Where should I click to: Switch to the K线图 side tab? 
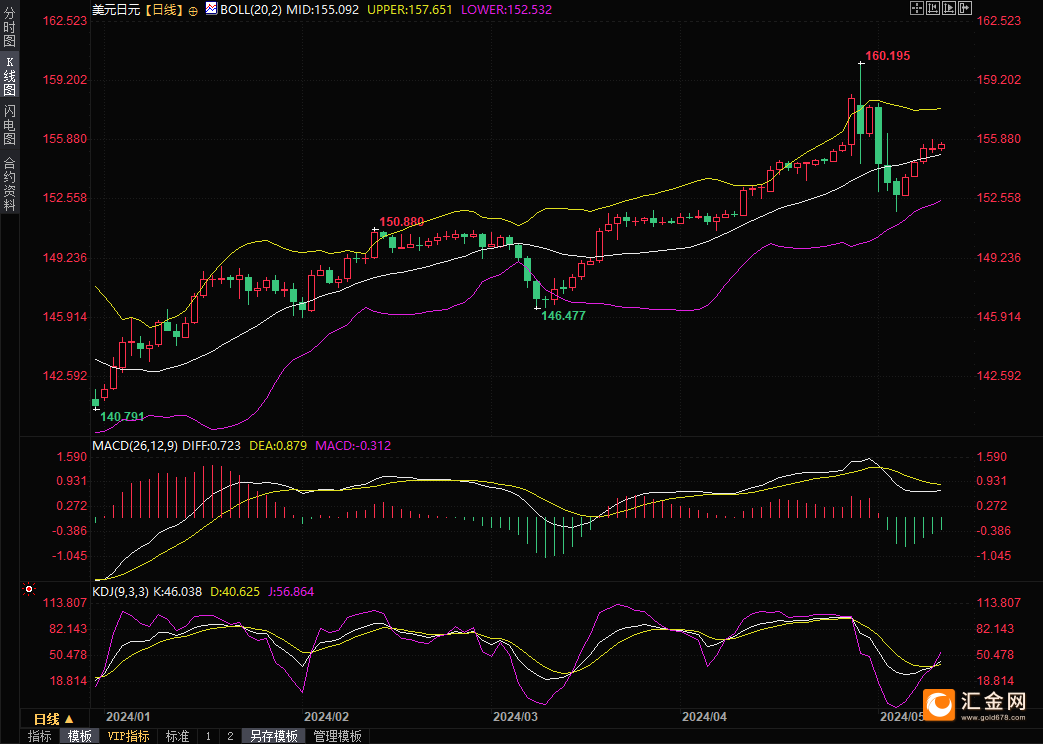pyautogui.click(x=9, y=76)
